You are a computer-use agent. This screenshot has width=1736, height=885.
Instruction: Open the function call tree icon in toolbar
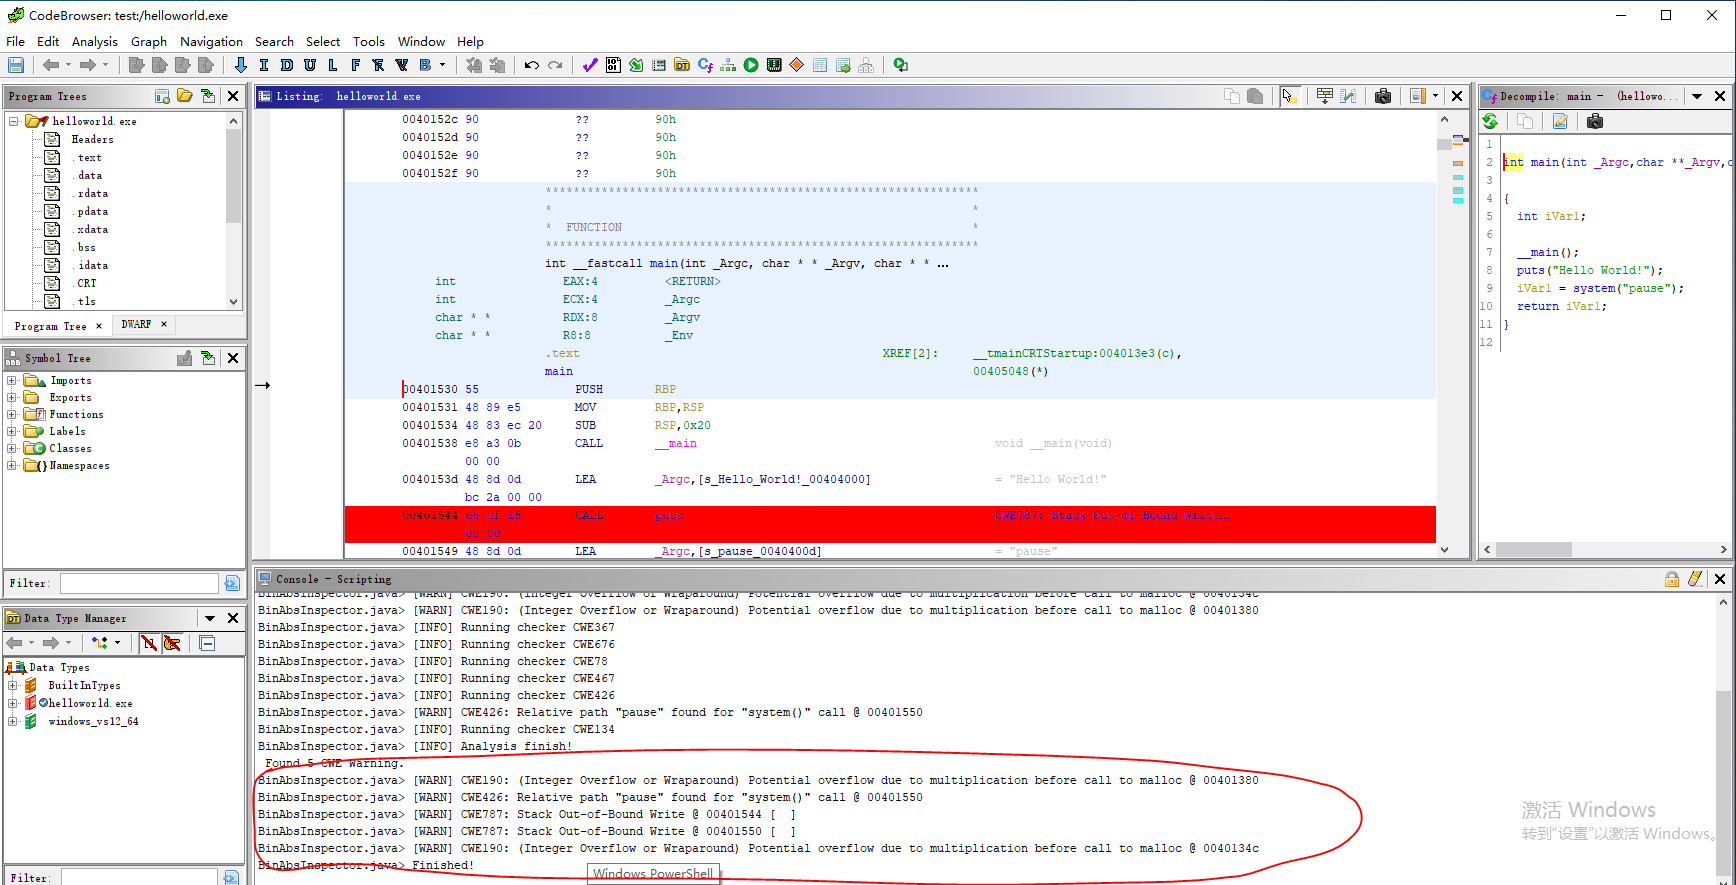pos(728,65)
